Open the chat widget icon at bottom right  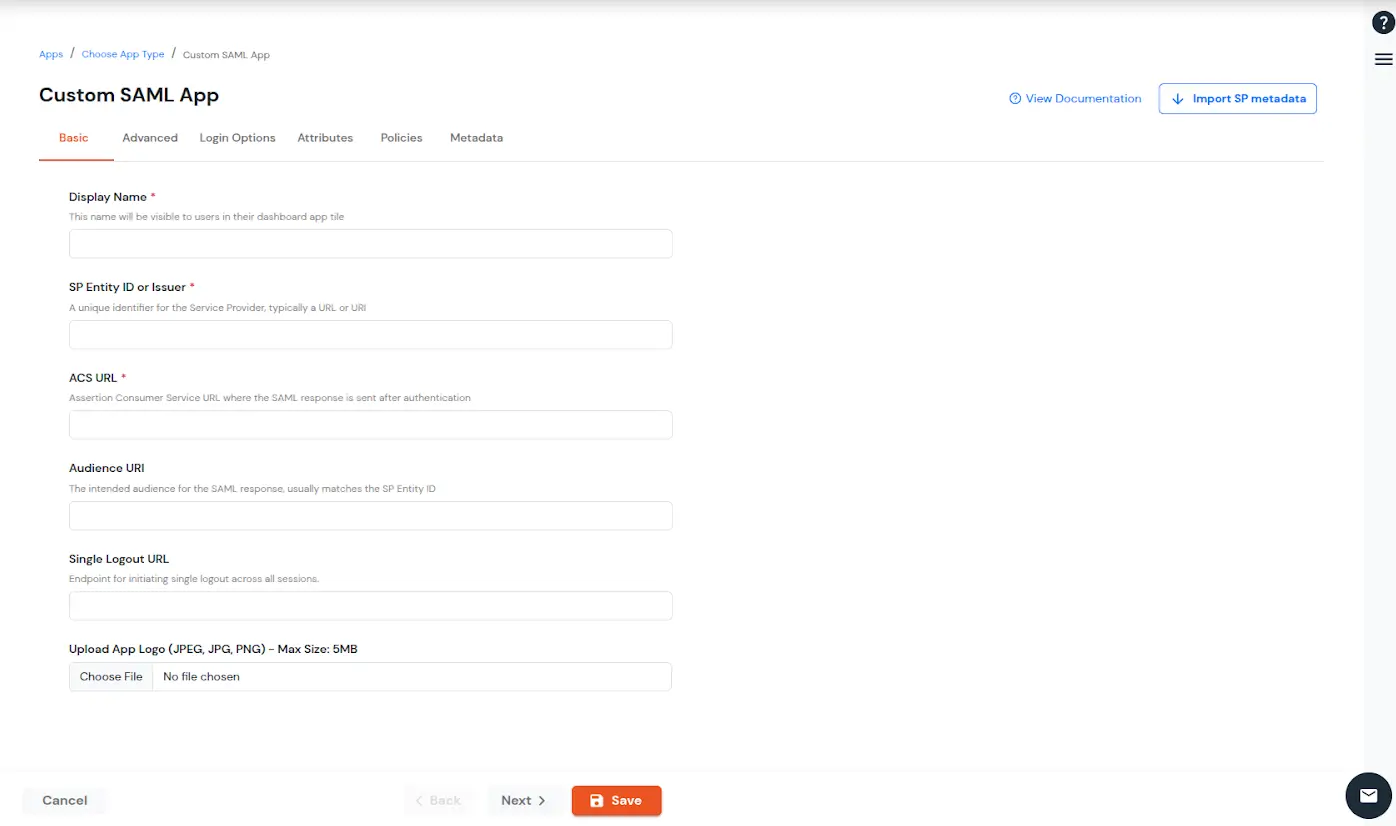(x=1367, y=795)
